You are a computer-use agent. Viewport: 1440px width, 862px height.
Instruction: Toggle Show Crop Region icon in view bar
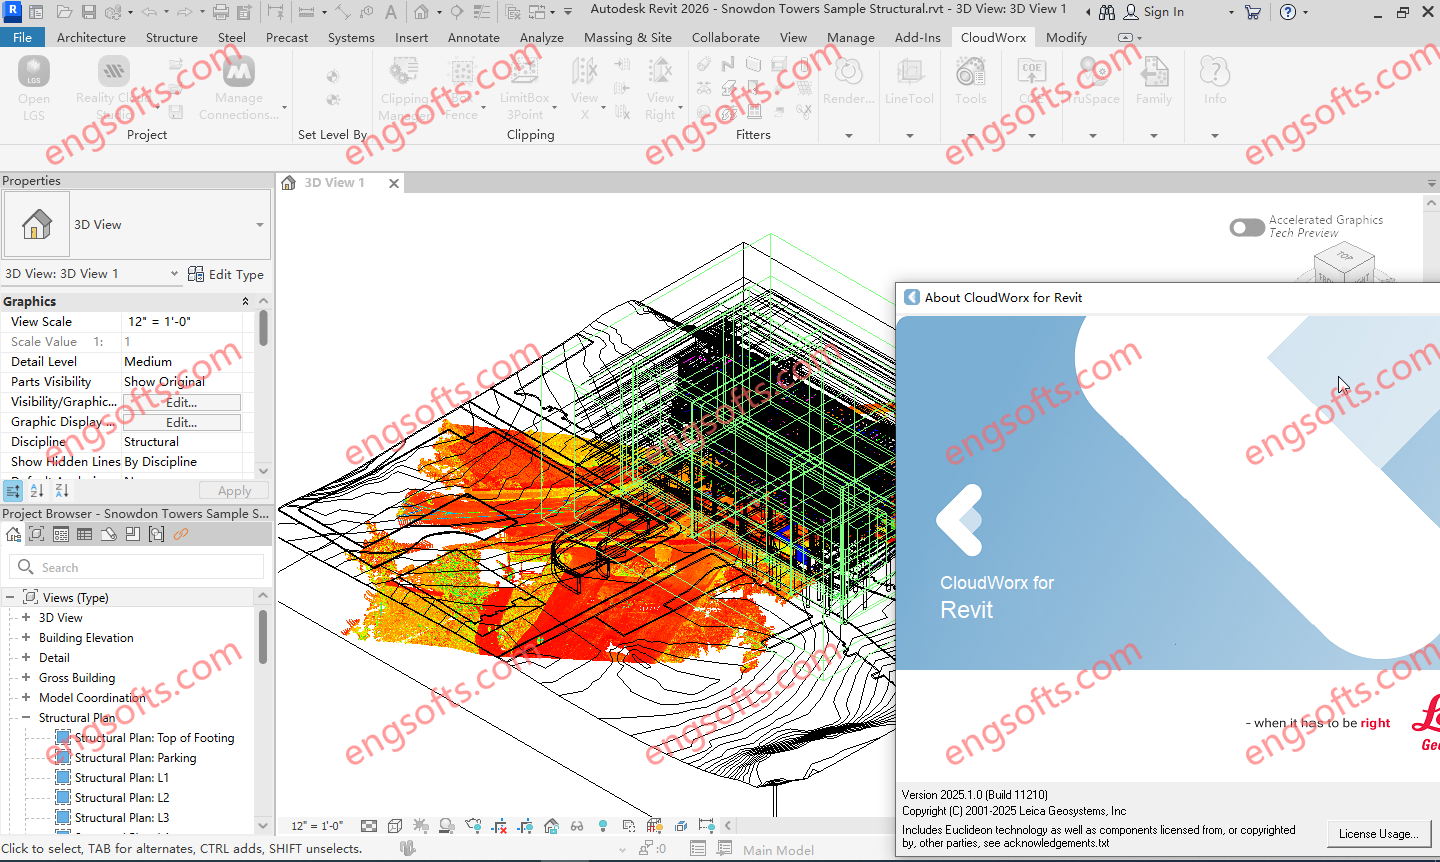pyautogui.click(x=525, y=826)
